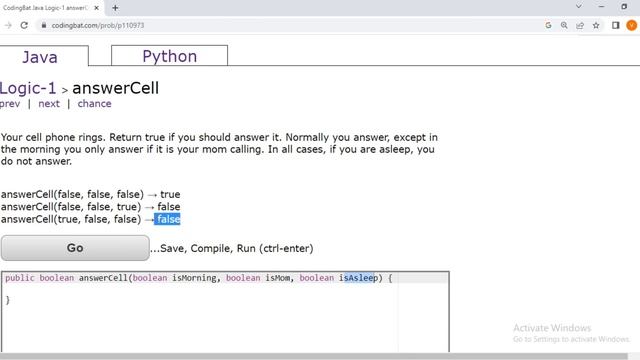Click the isAsleep parameter in code
This screenshot has height=360, width=640.
[x=358, y=278]
